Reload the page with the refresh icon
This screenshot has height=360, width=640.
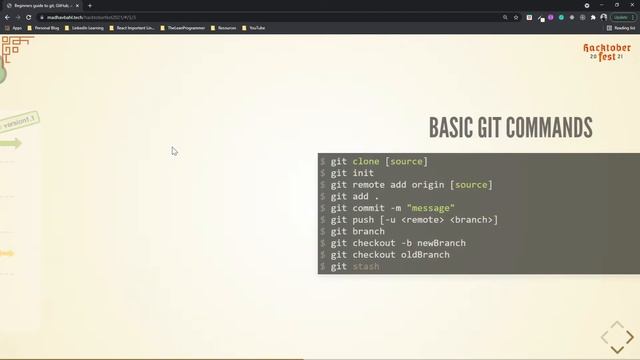29,18
